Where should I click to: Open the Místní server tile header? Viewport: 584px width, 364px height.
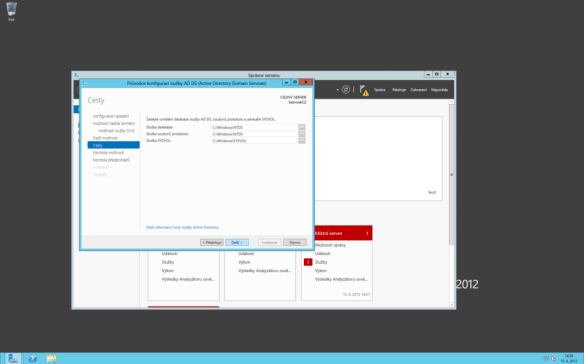(343, 233)
